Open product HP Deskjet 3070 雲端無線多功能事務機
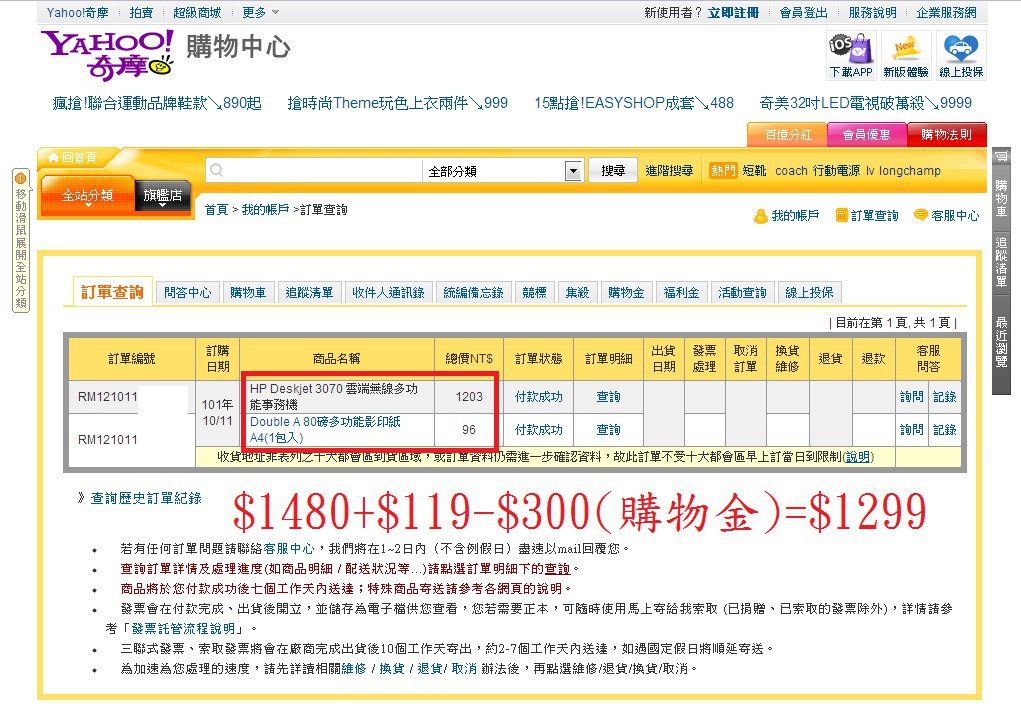1021x704 pixels. [333, 397]
